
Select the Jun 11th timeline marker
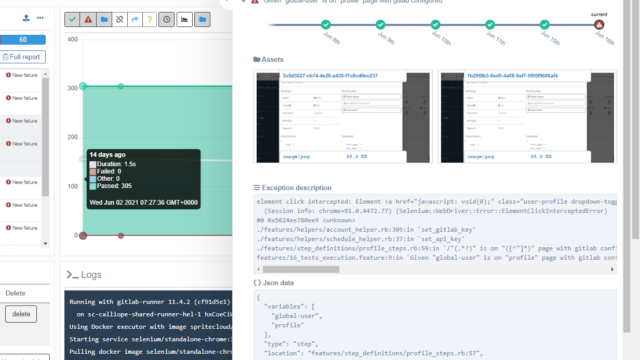point(490,24)
